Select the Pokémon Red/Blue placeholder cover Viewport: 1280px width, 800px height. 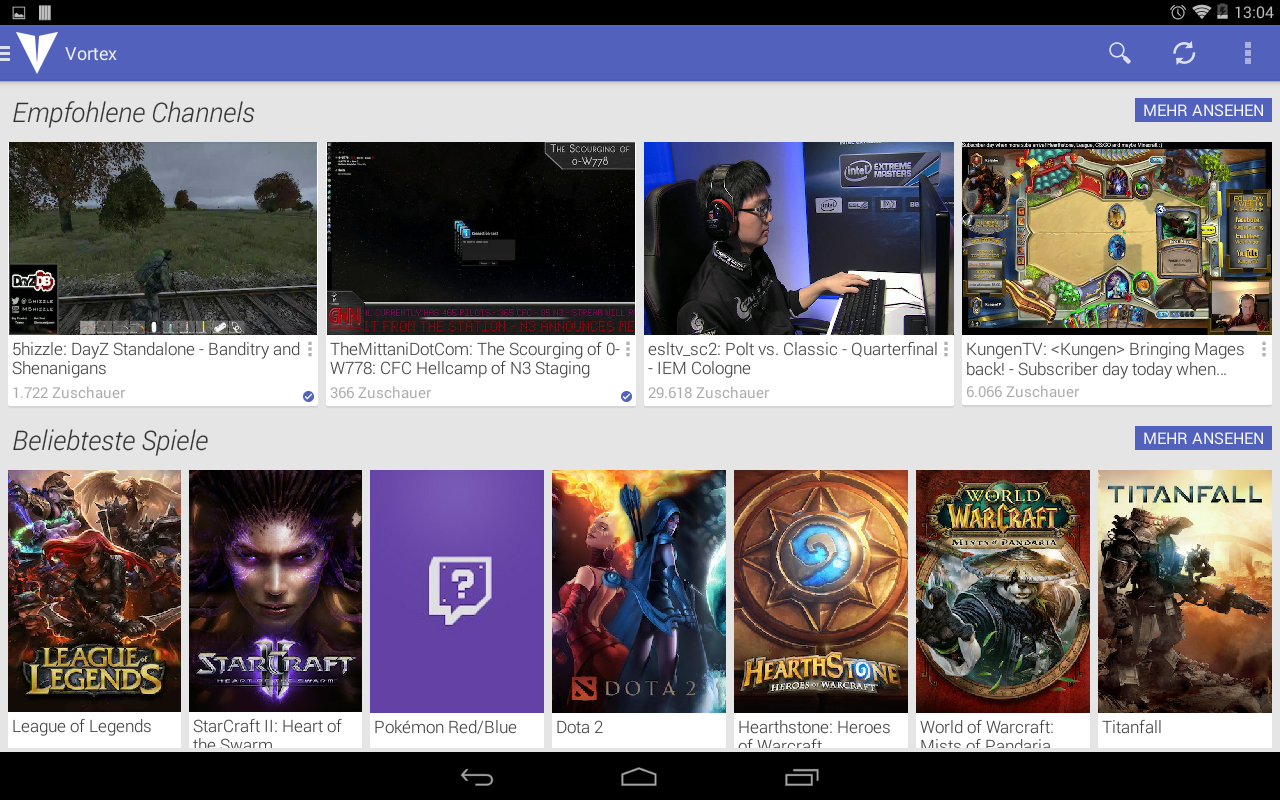tap(457, 591)
